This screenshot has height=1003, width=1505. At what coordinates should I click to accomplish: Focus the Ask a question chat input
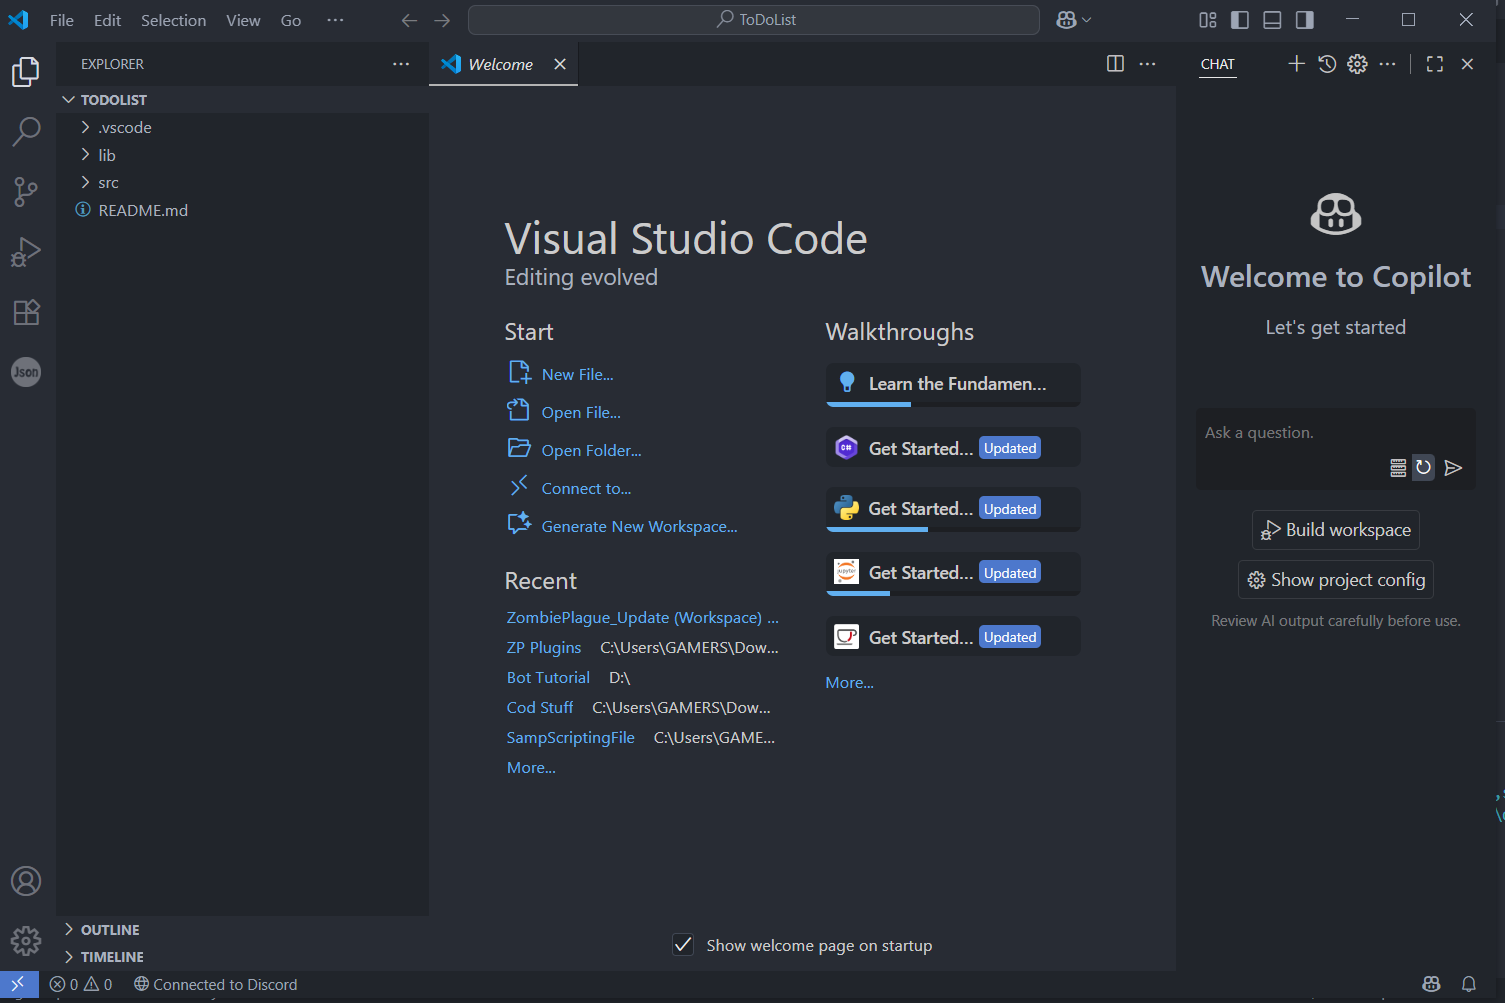point(1336,432)
